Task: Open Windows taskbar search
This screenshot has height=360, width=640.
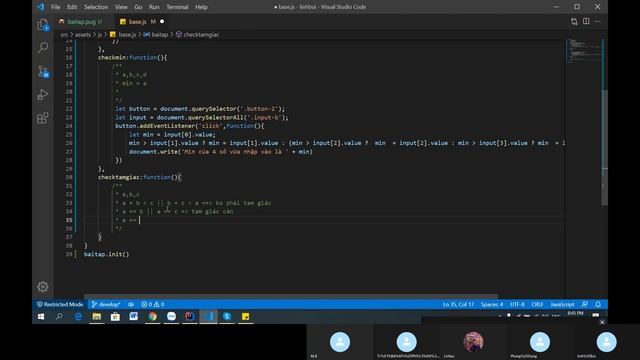Action: point(59,316)
